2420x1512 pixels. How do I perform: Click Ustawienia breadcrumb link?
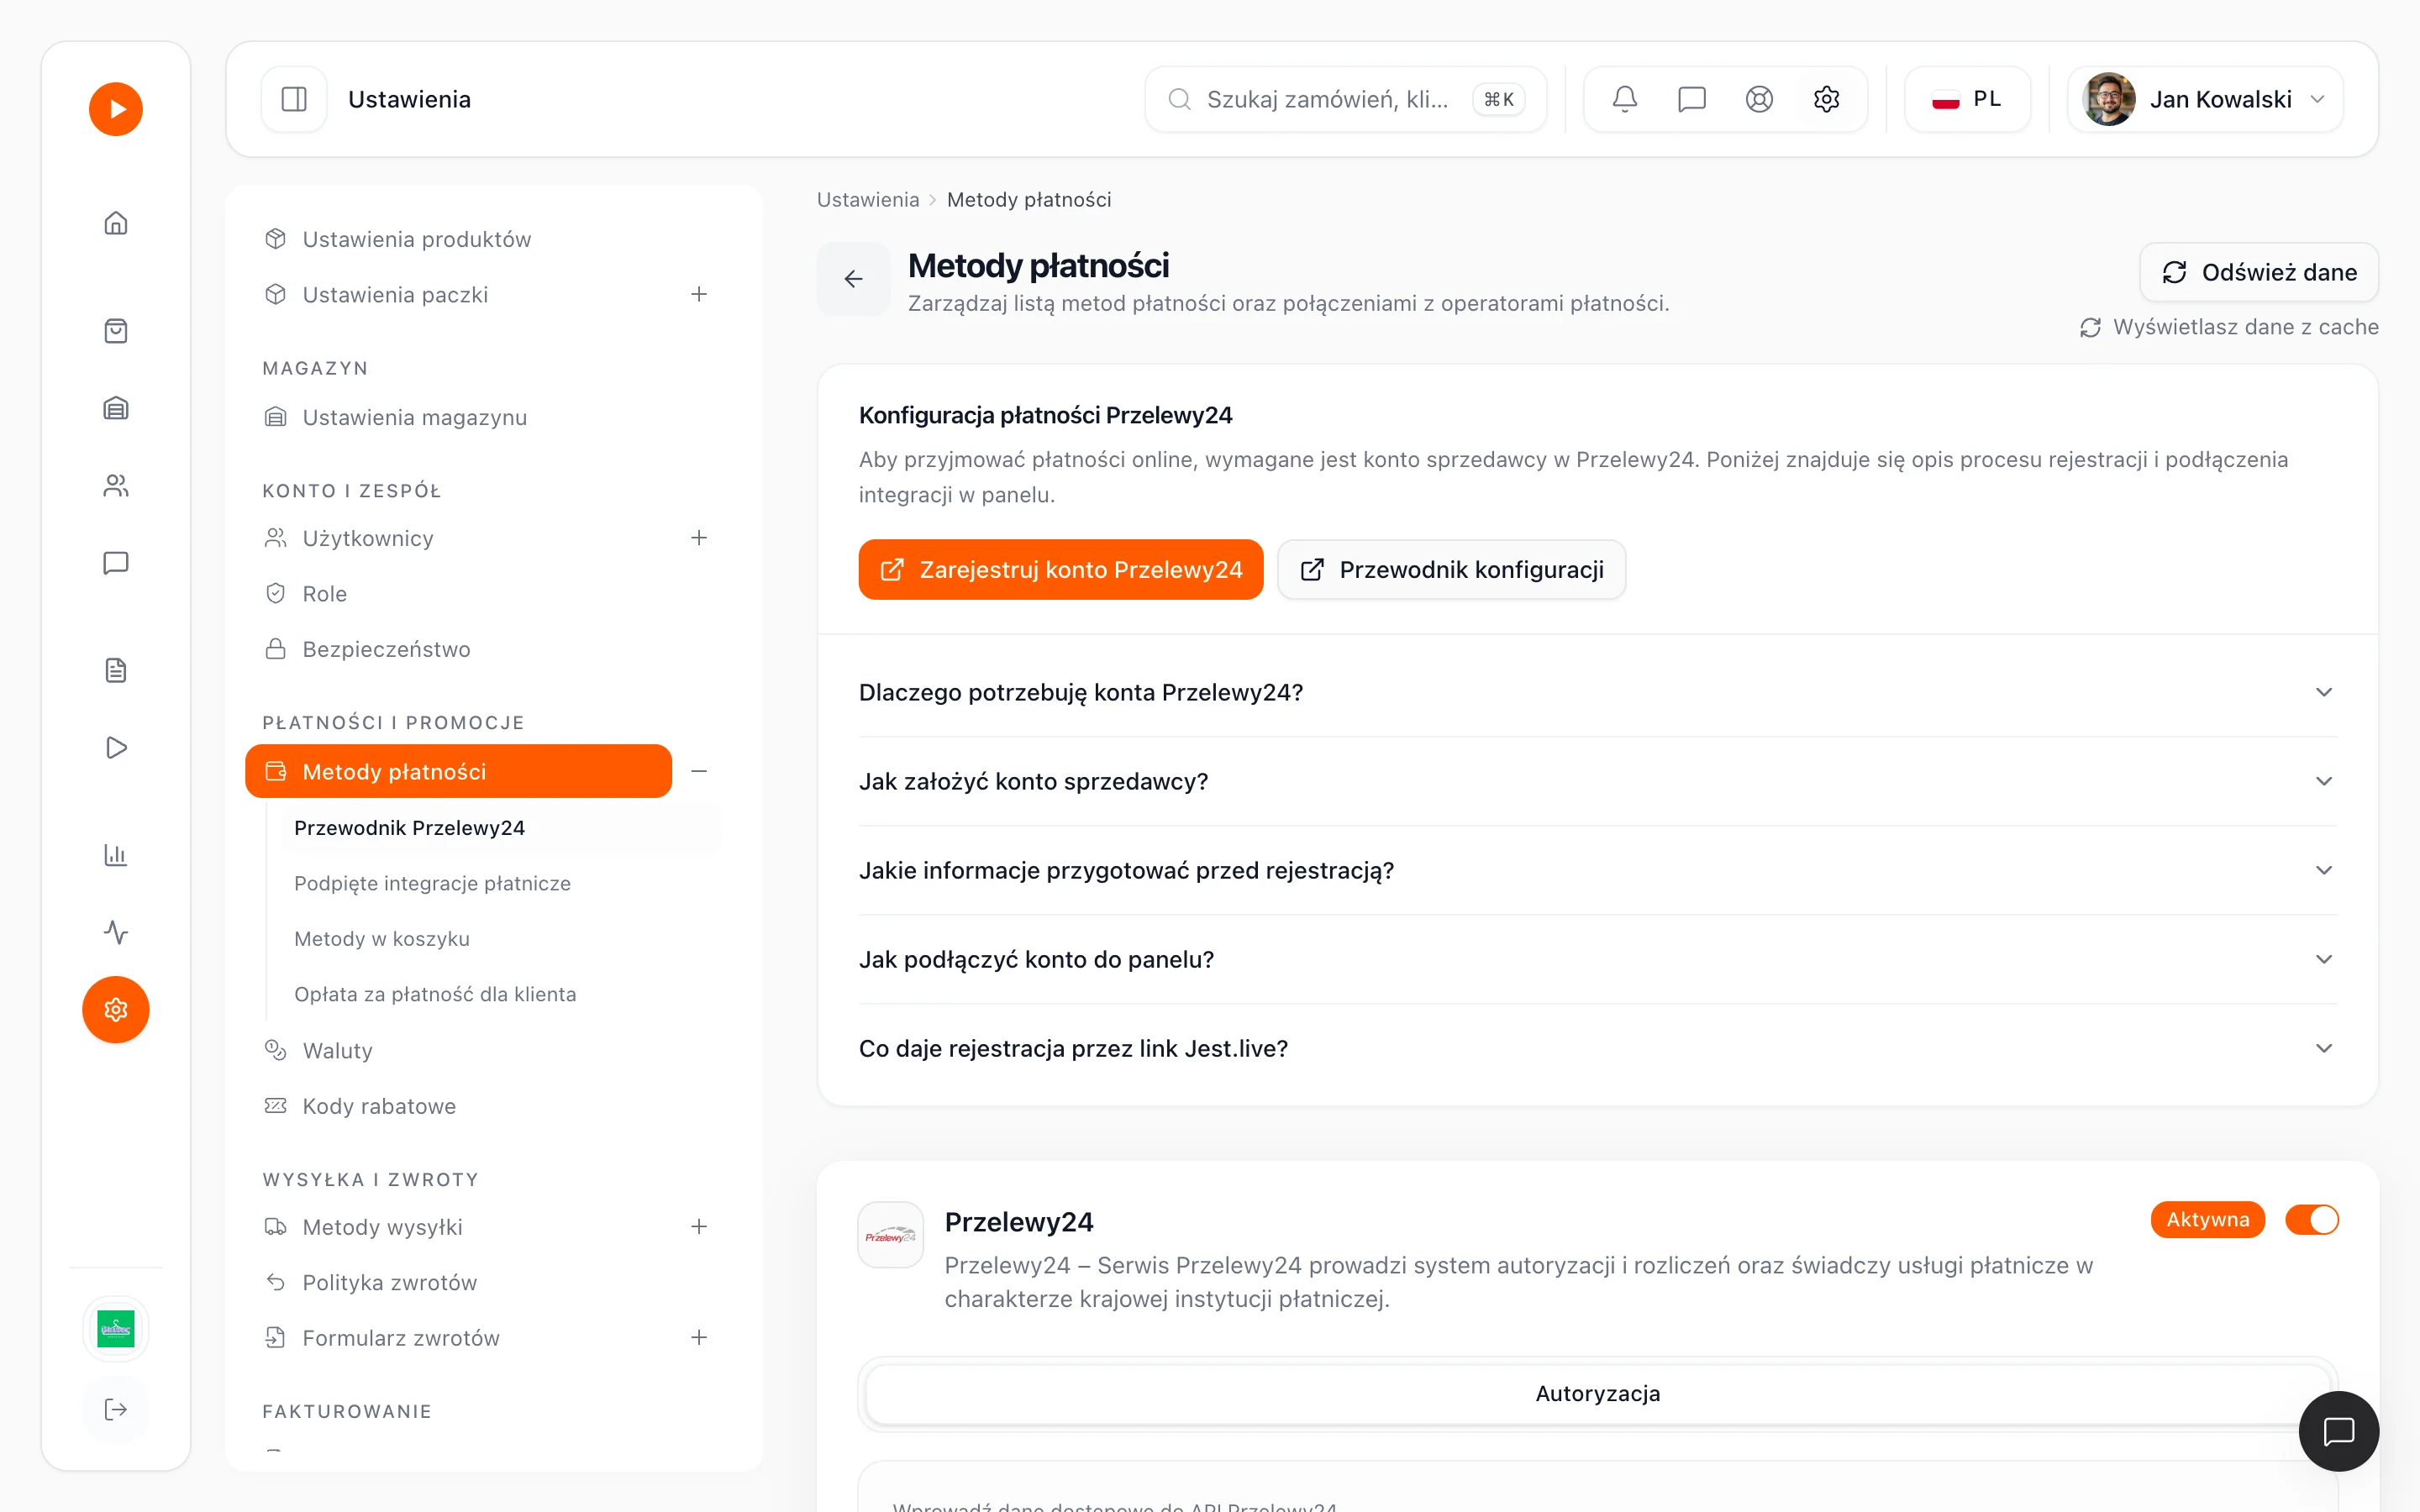[868, 200]
